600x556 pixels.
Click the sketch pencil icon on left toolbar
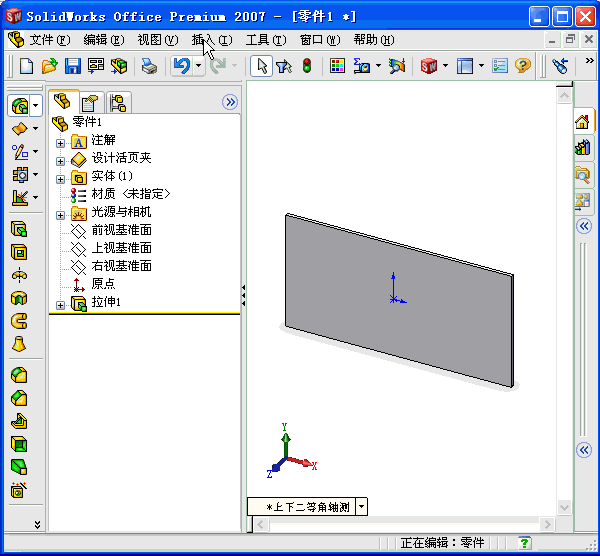[x=20, y=152]
